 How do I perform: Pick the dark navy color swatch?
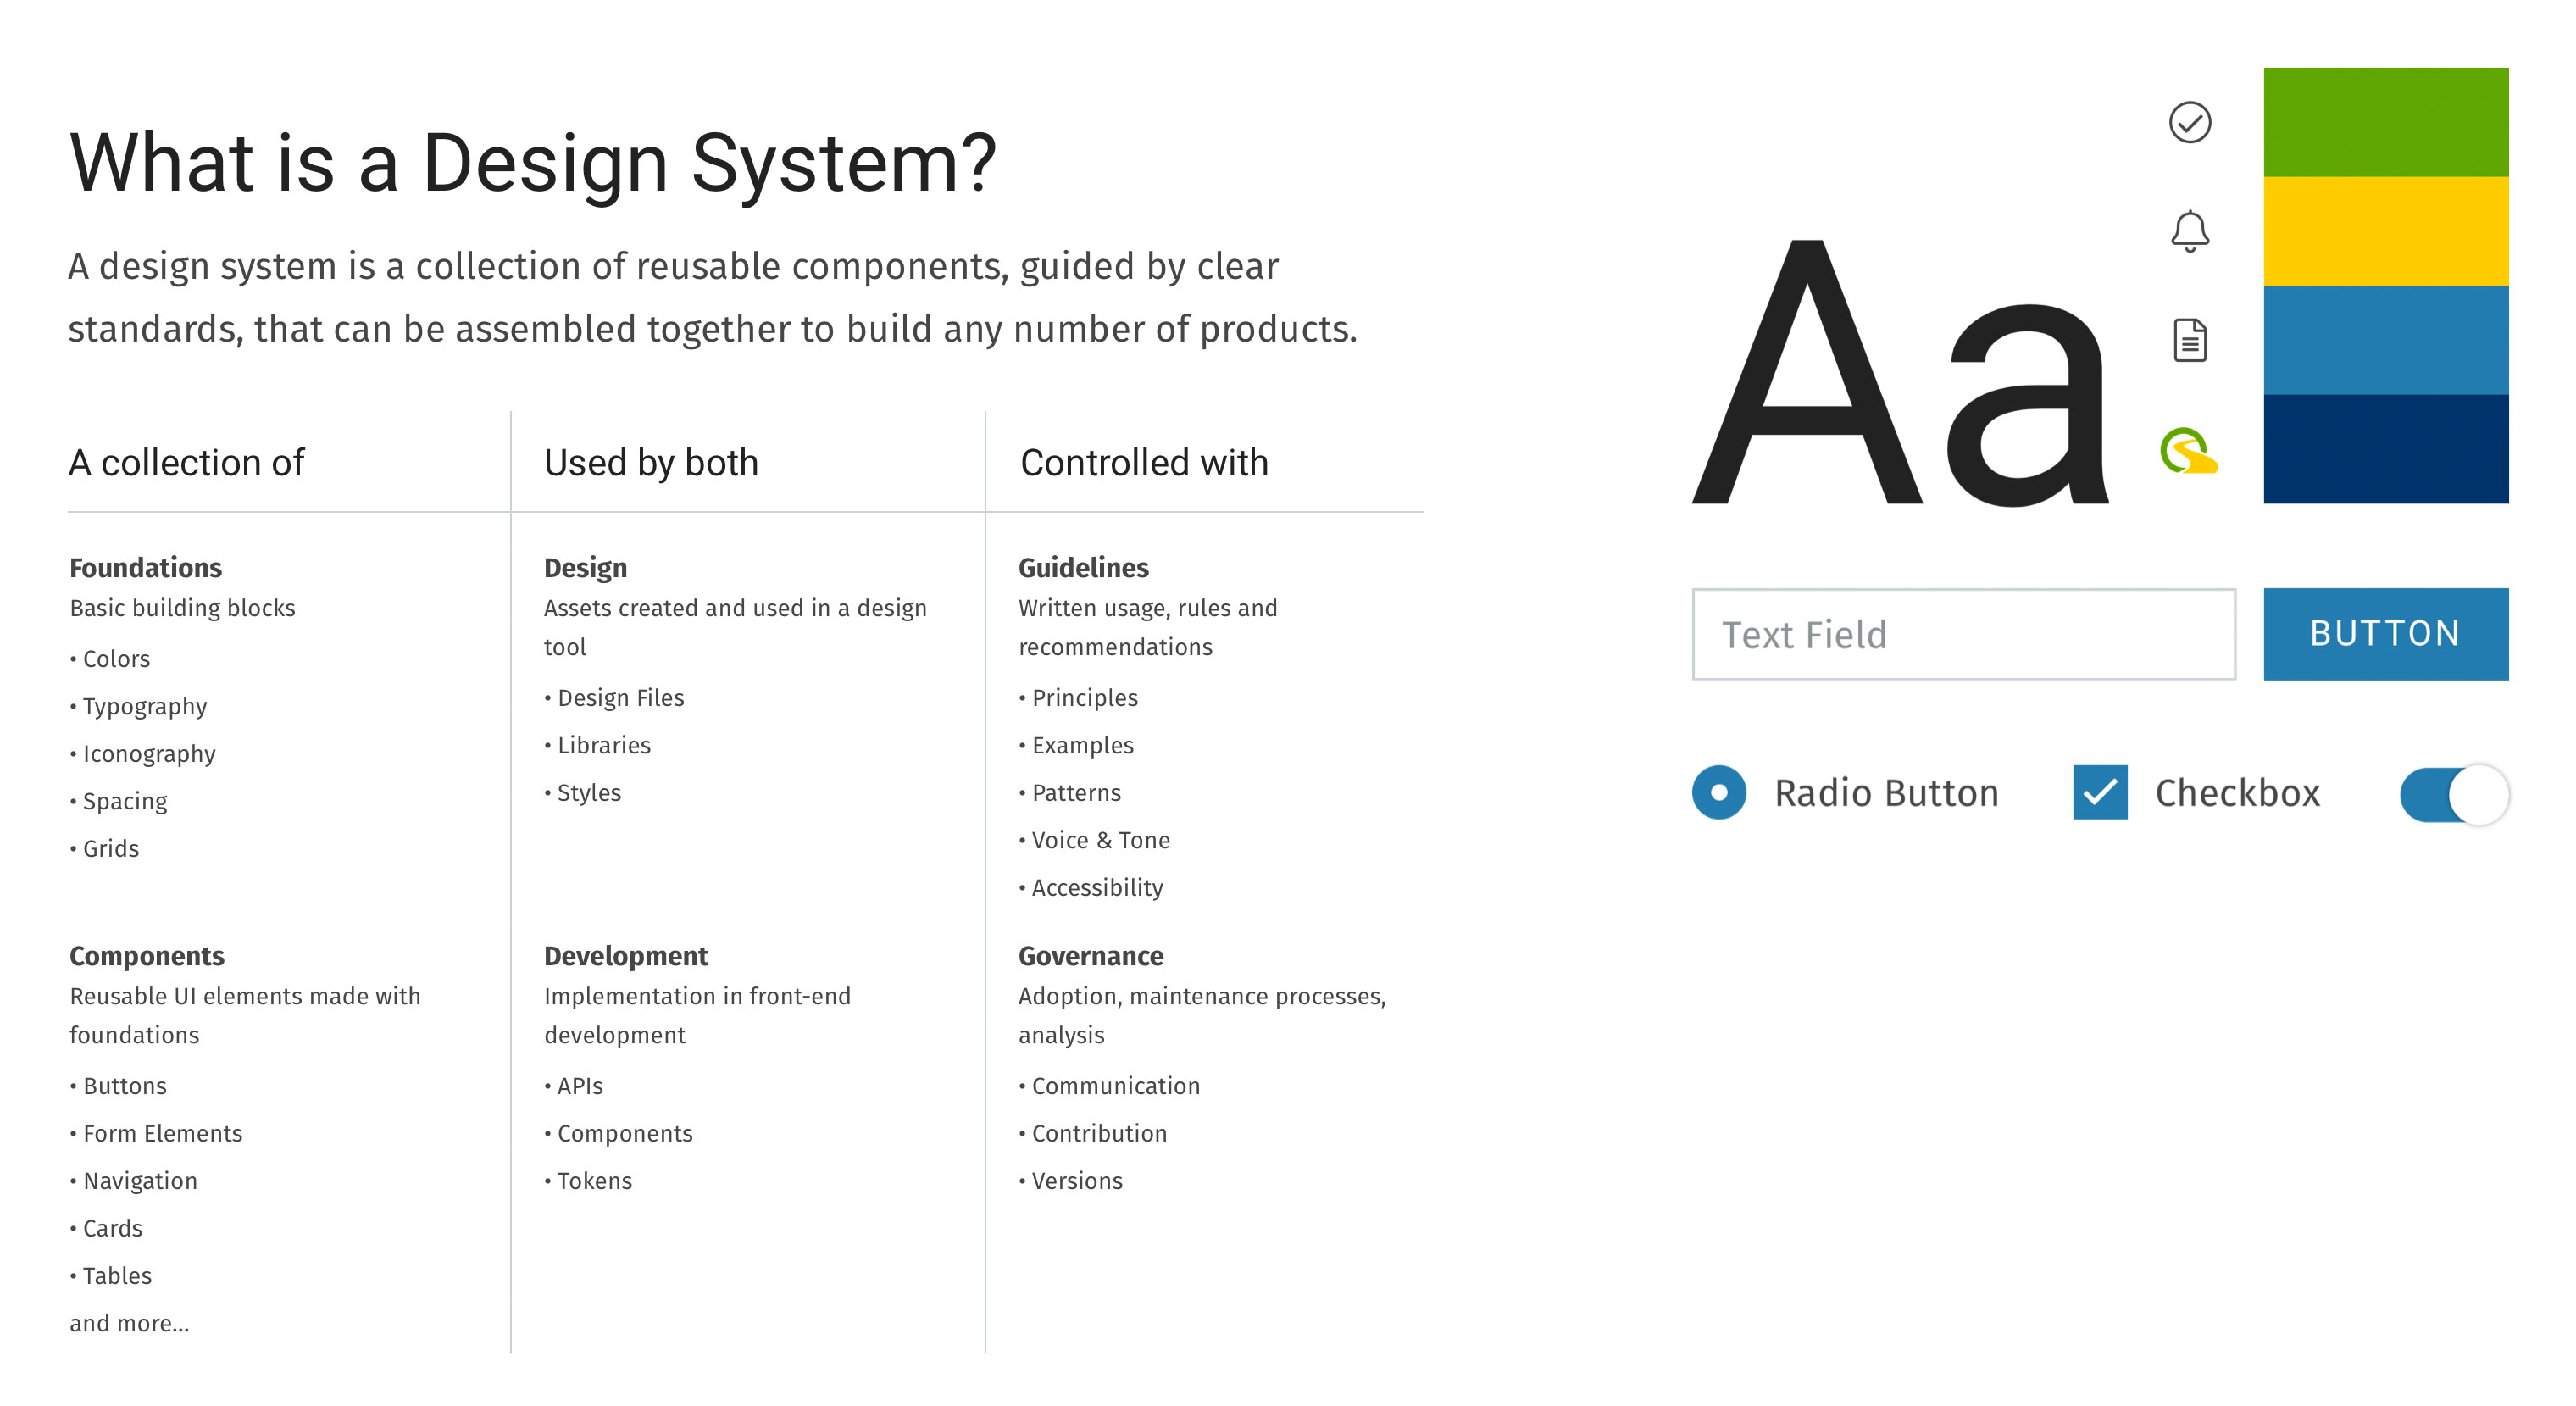2385,449
